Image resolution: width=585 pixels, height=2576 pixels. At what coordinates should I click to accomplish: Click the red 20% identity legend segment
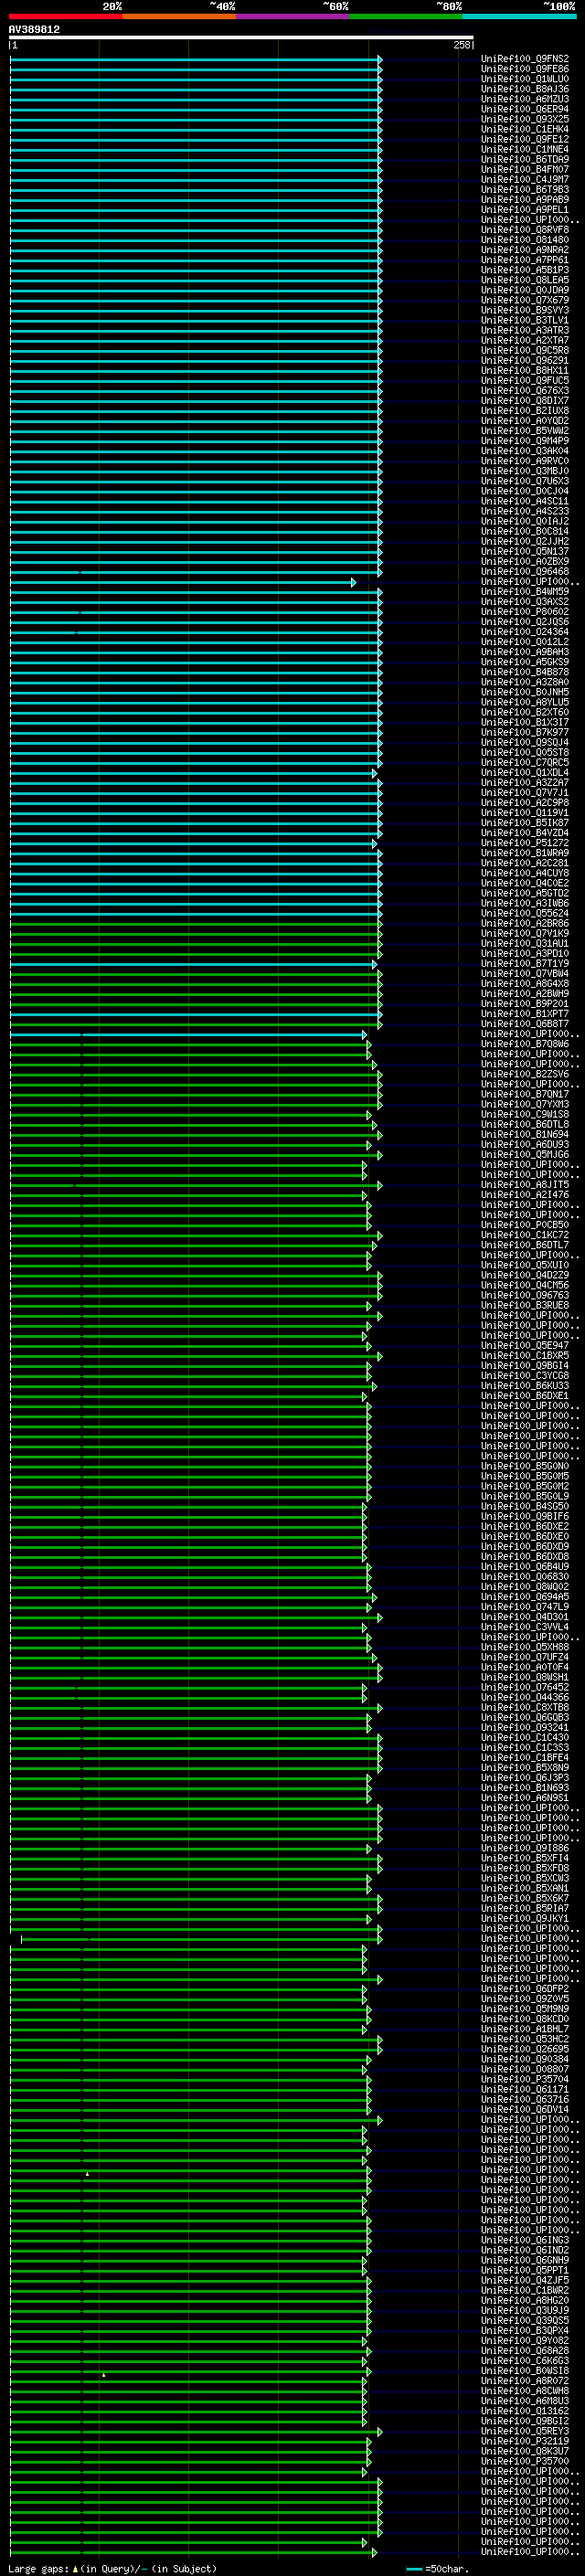click(x=65, y=16)
